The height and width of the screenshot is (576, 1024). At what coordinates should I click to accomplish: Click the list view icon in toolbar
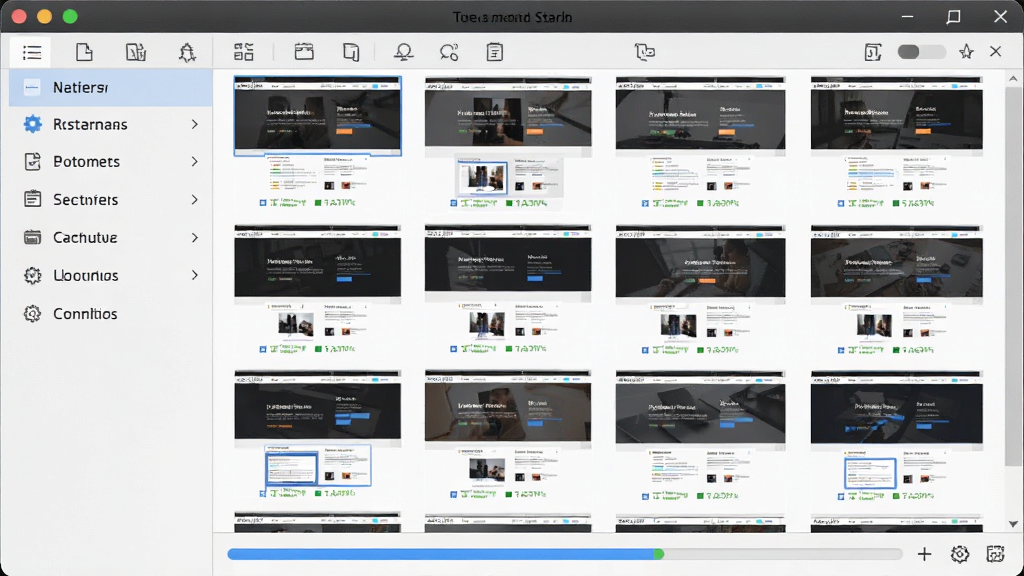click(31, 52)
